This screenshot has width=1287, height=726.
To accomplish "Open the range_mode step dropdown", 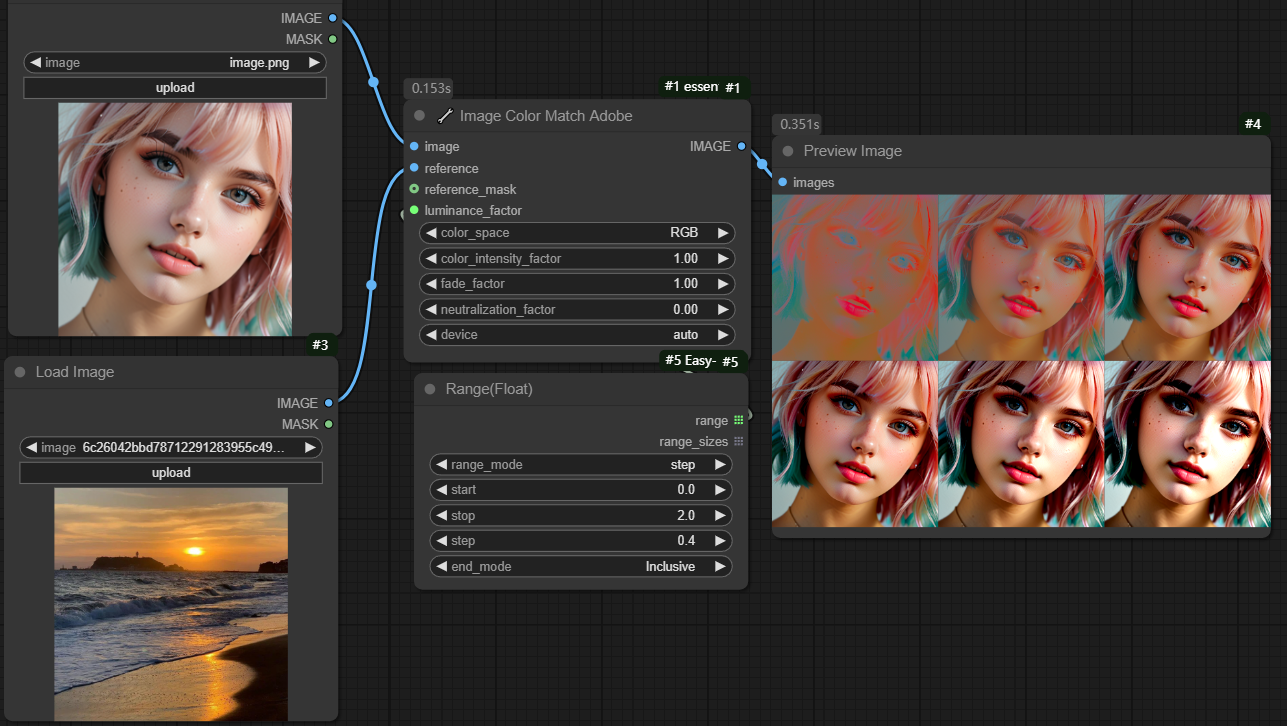I will (580, 465).
